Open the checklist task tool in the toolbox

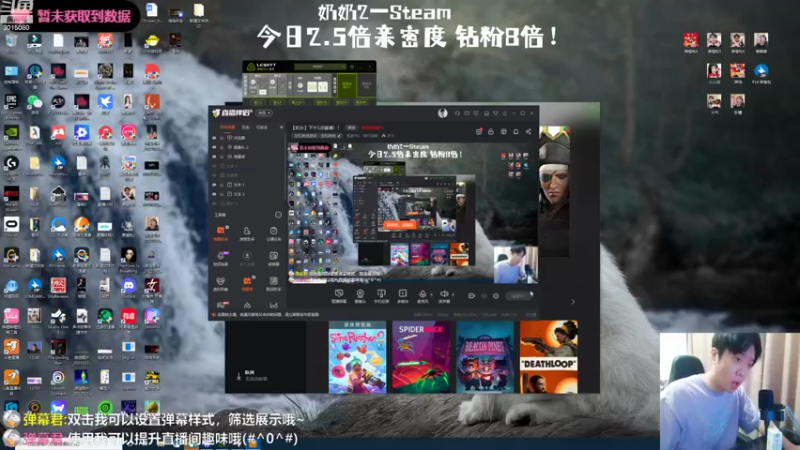(x=273, y=233)
